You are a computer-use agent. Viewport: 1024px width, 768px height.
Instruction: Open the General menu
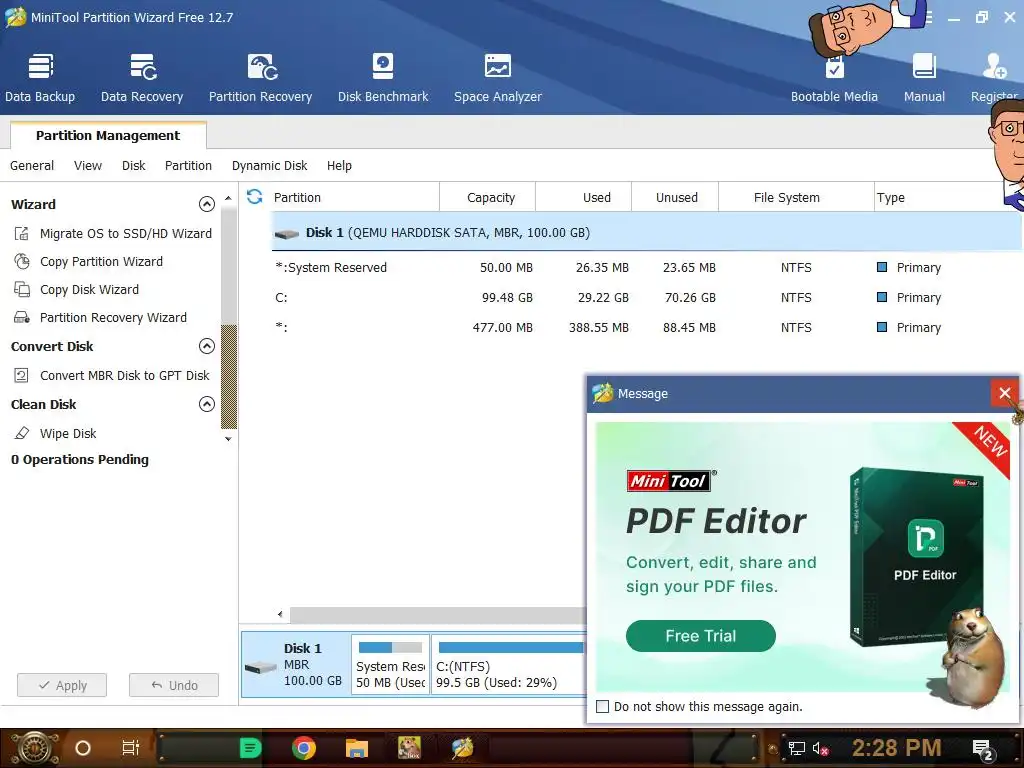(x=32, y=165)
